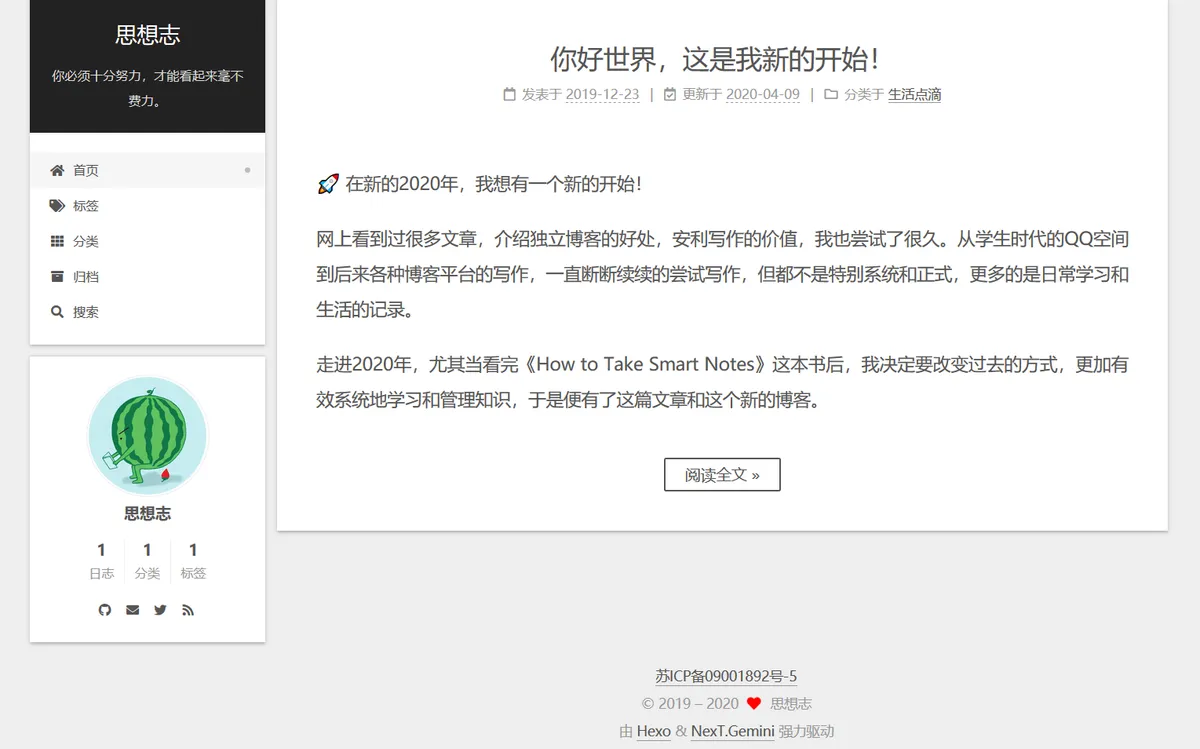Click the tags icon beside 标签
Viewport: 1200px width, 749px height.
tap(57, 206)
